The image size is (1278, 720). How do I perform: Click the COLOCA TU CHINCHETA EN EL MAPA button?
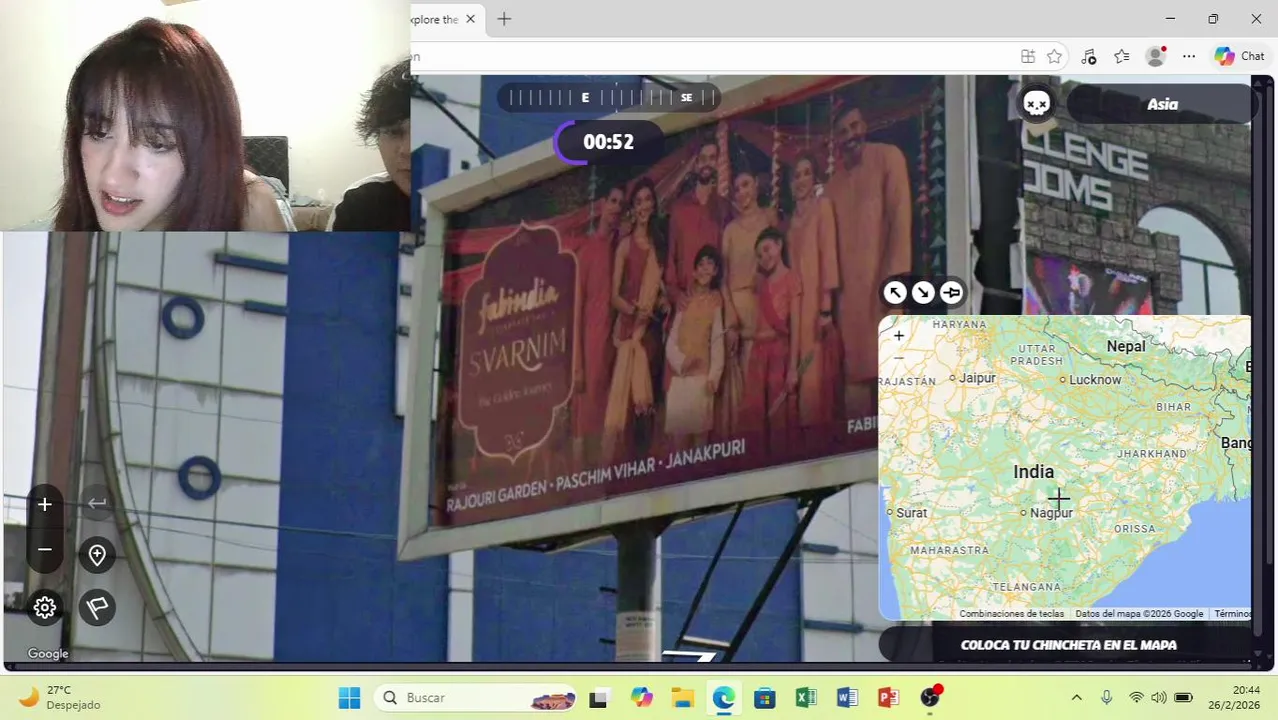coord(1068,645)
